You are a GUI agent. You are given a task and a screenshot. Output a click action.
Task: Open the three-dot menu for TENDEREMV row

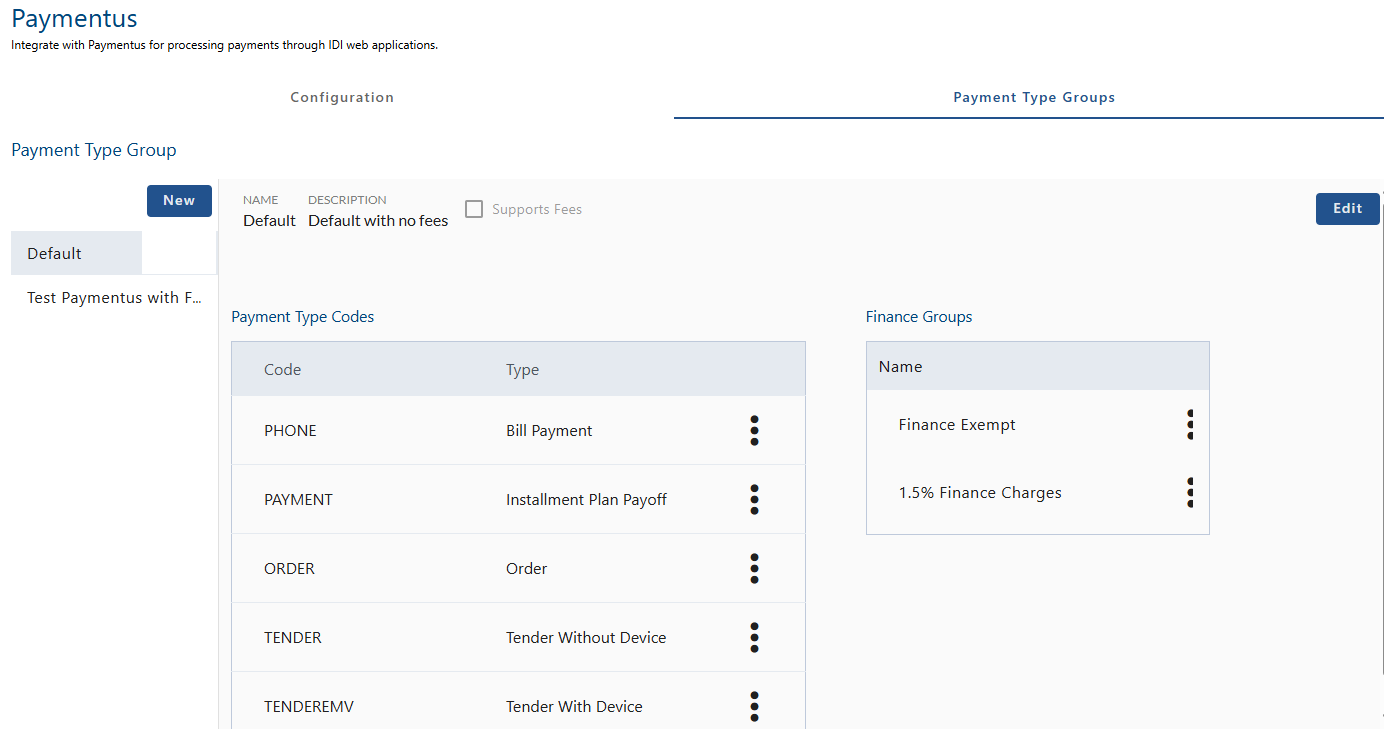point(754,706)
